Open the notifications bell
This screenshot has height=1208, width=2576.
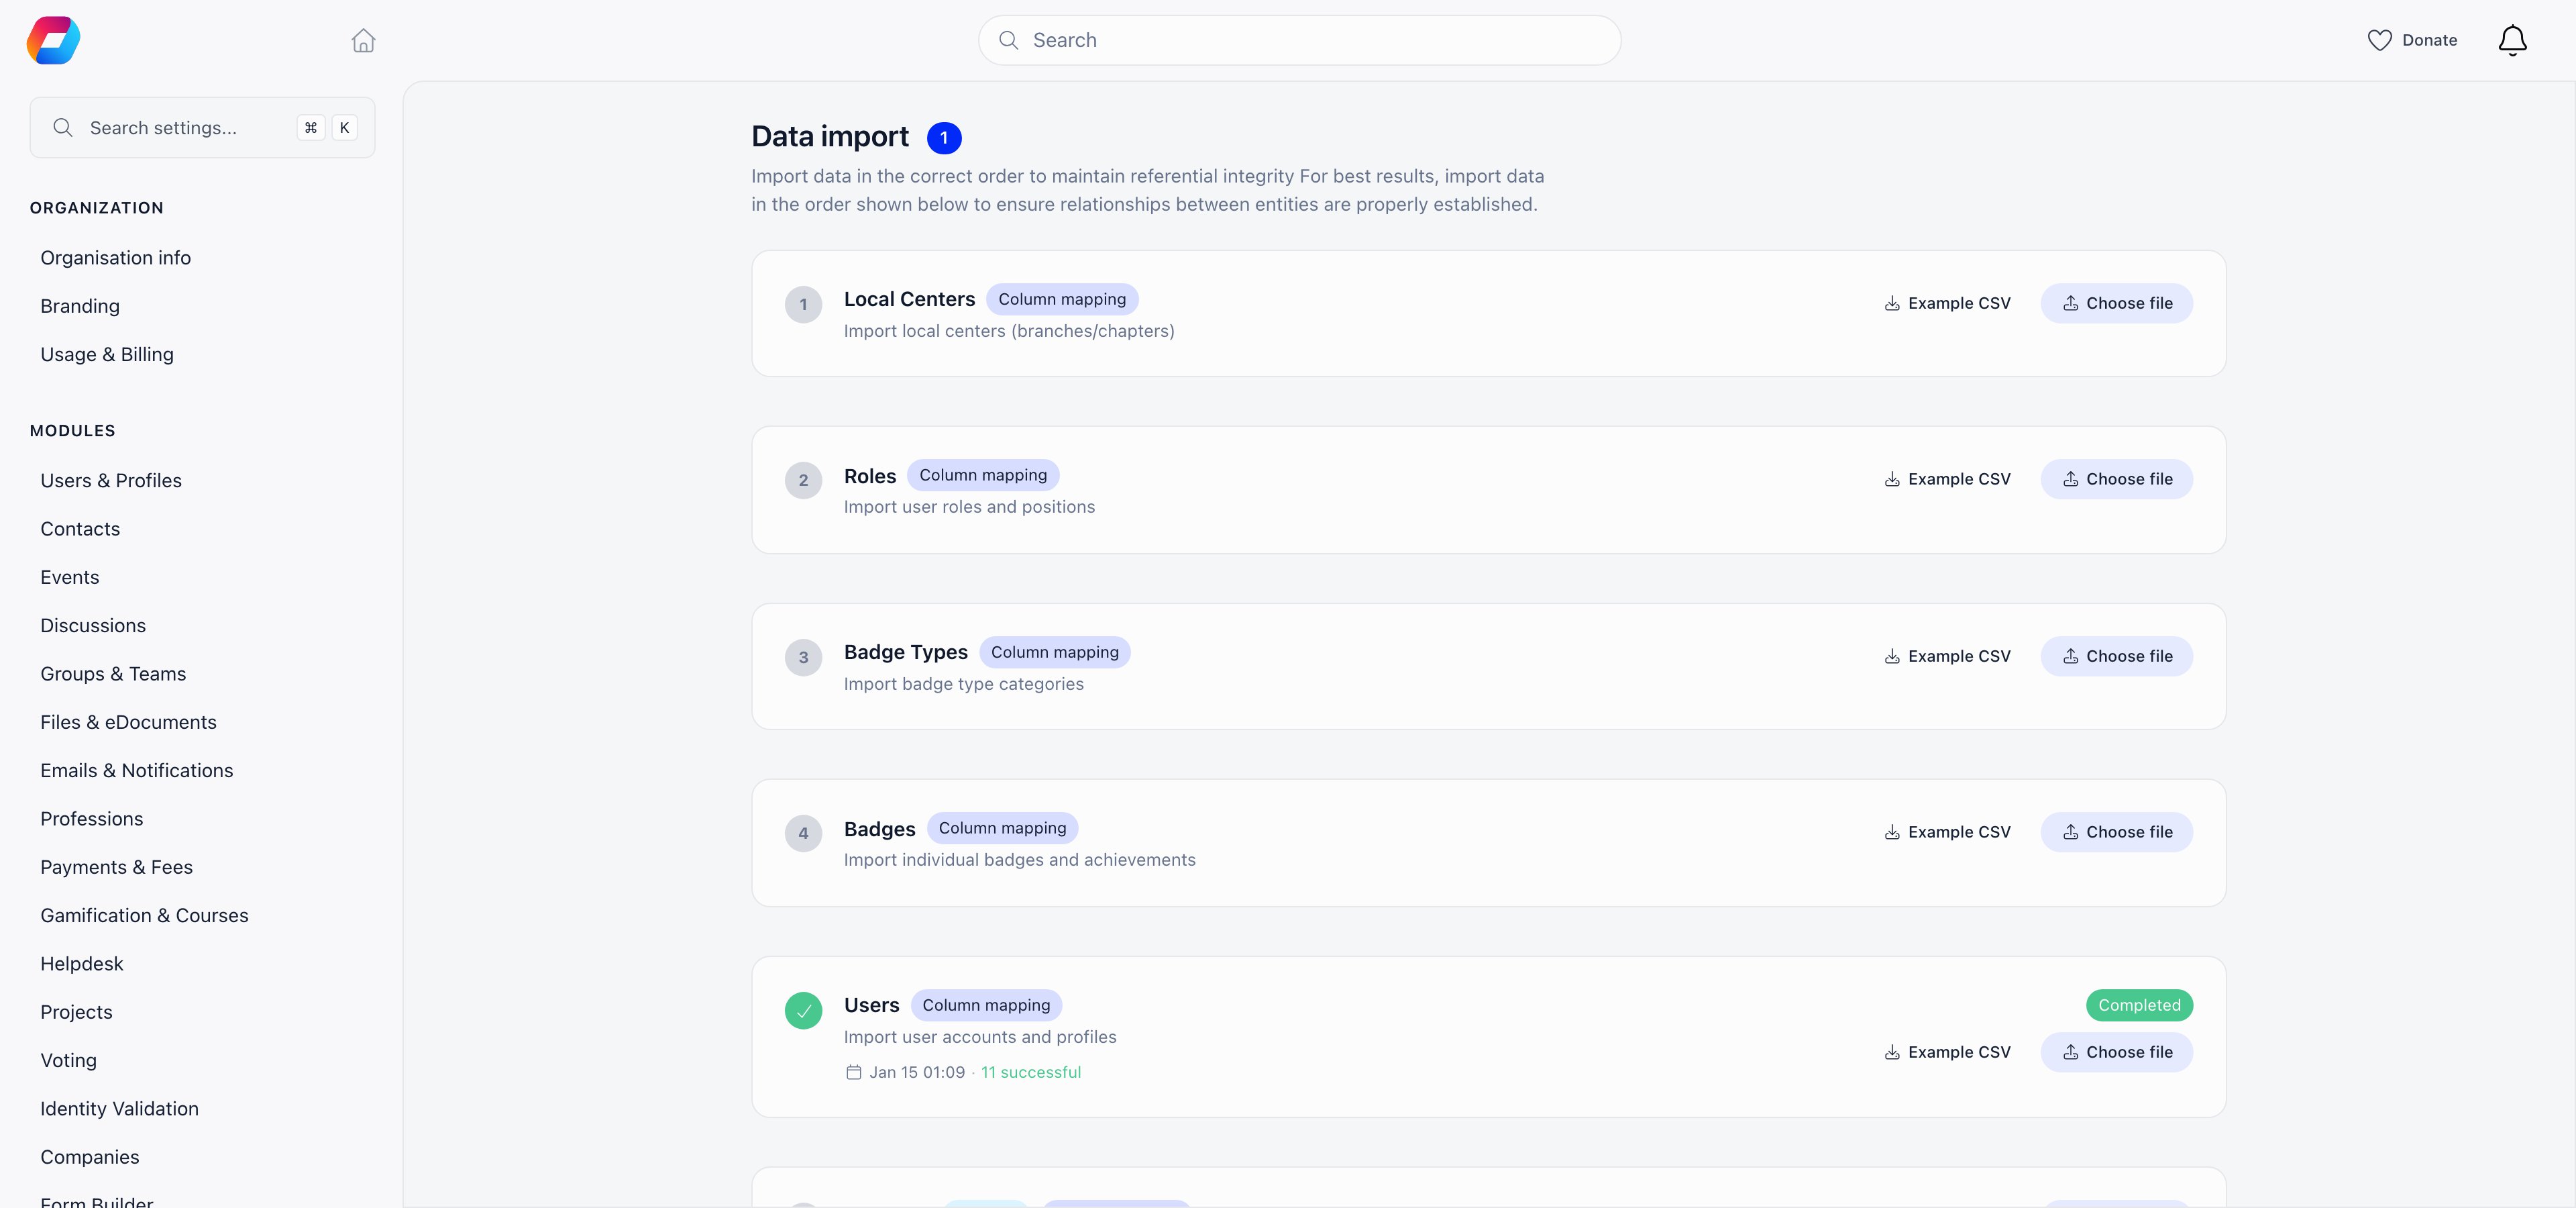(x=2512, y=40)
